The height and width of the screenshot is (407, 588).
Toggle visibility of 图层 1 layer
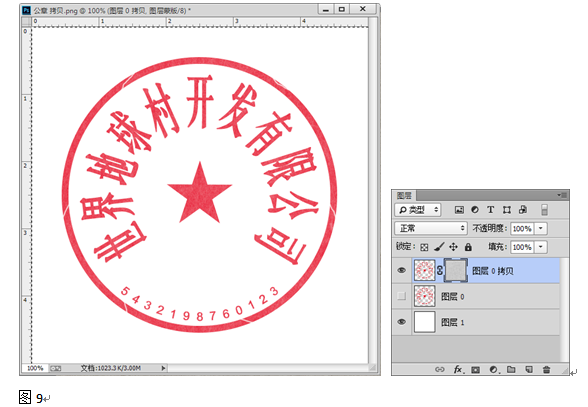(x=401, y=322)
